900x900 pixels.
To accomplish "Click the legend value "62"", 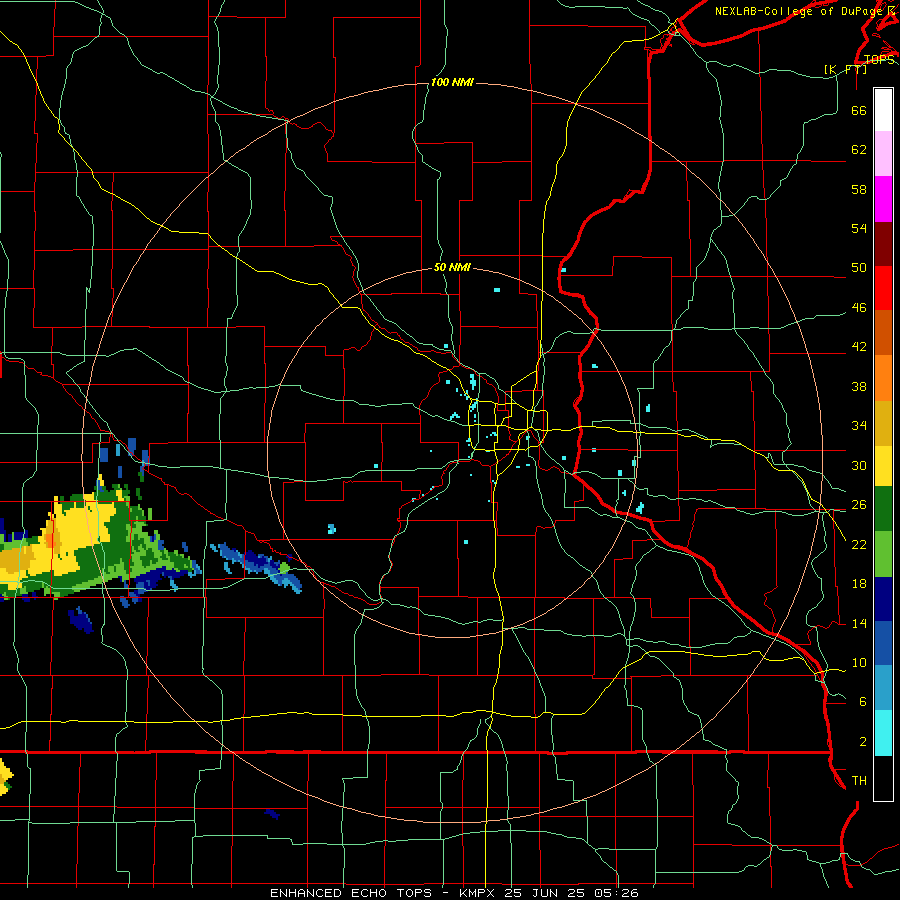I will point(859,150).
